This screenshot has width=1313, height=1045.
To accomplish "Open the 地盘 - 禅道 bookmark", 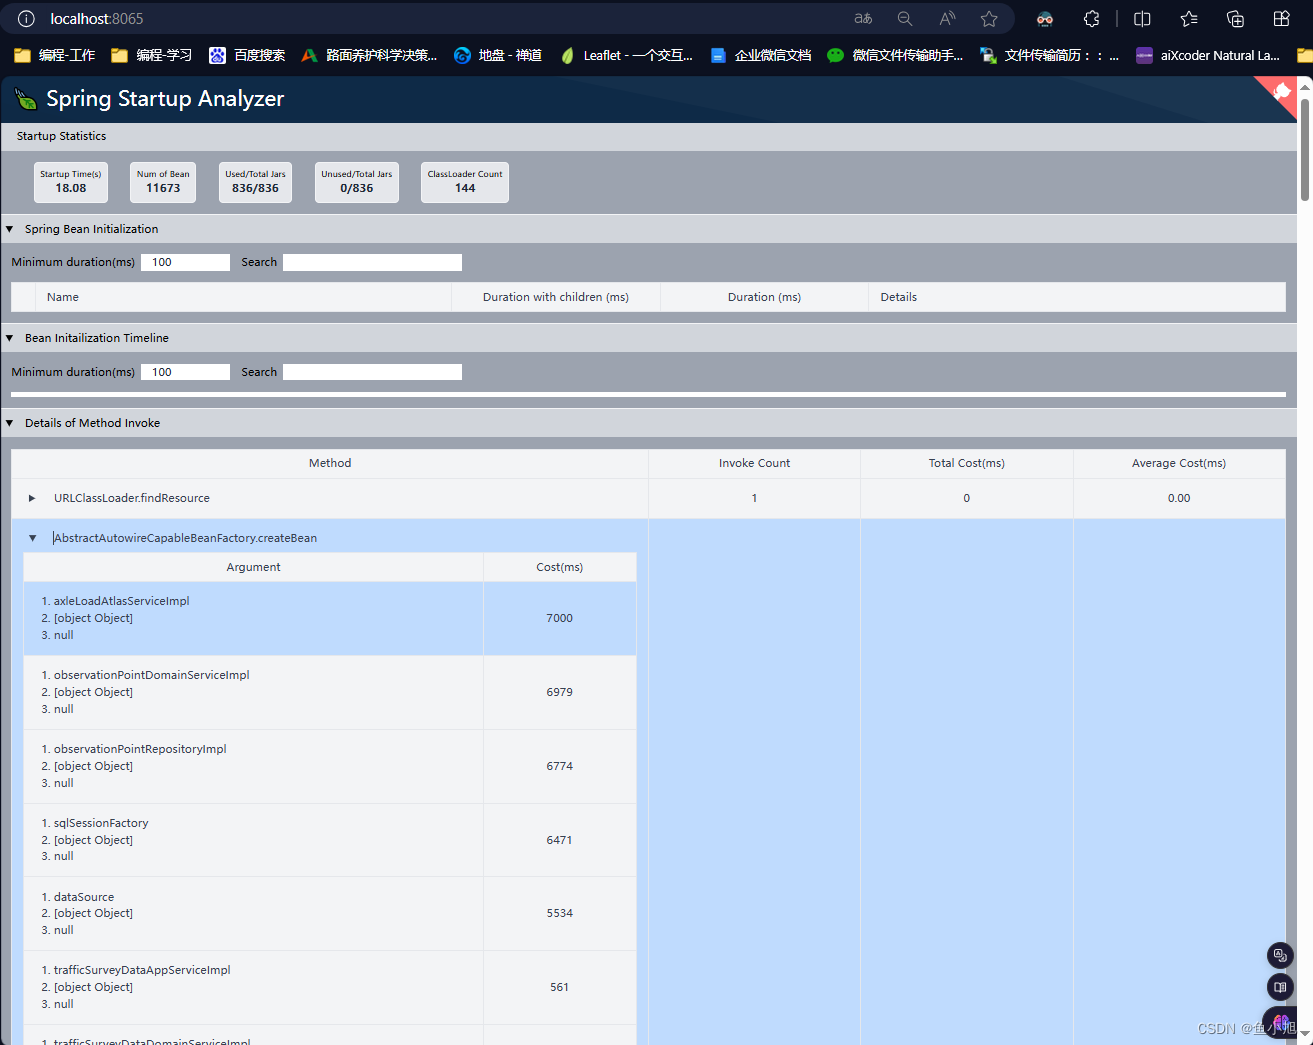I will click(x=498, y=55).
